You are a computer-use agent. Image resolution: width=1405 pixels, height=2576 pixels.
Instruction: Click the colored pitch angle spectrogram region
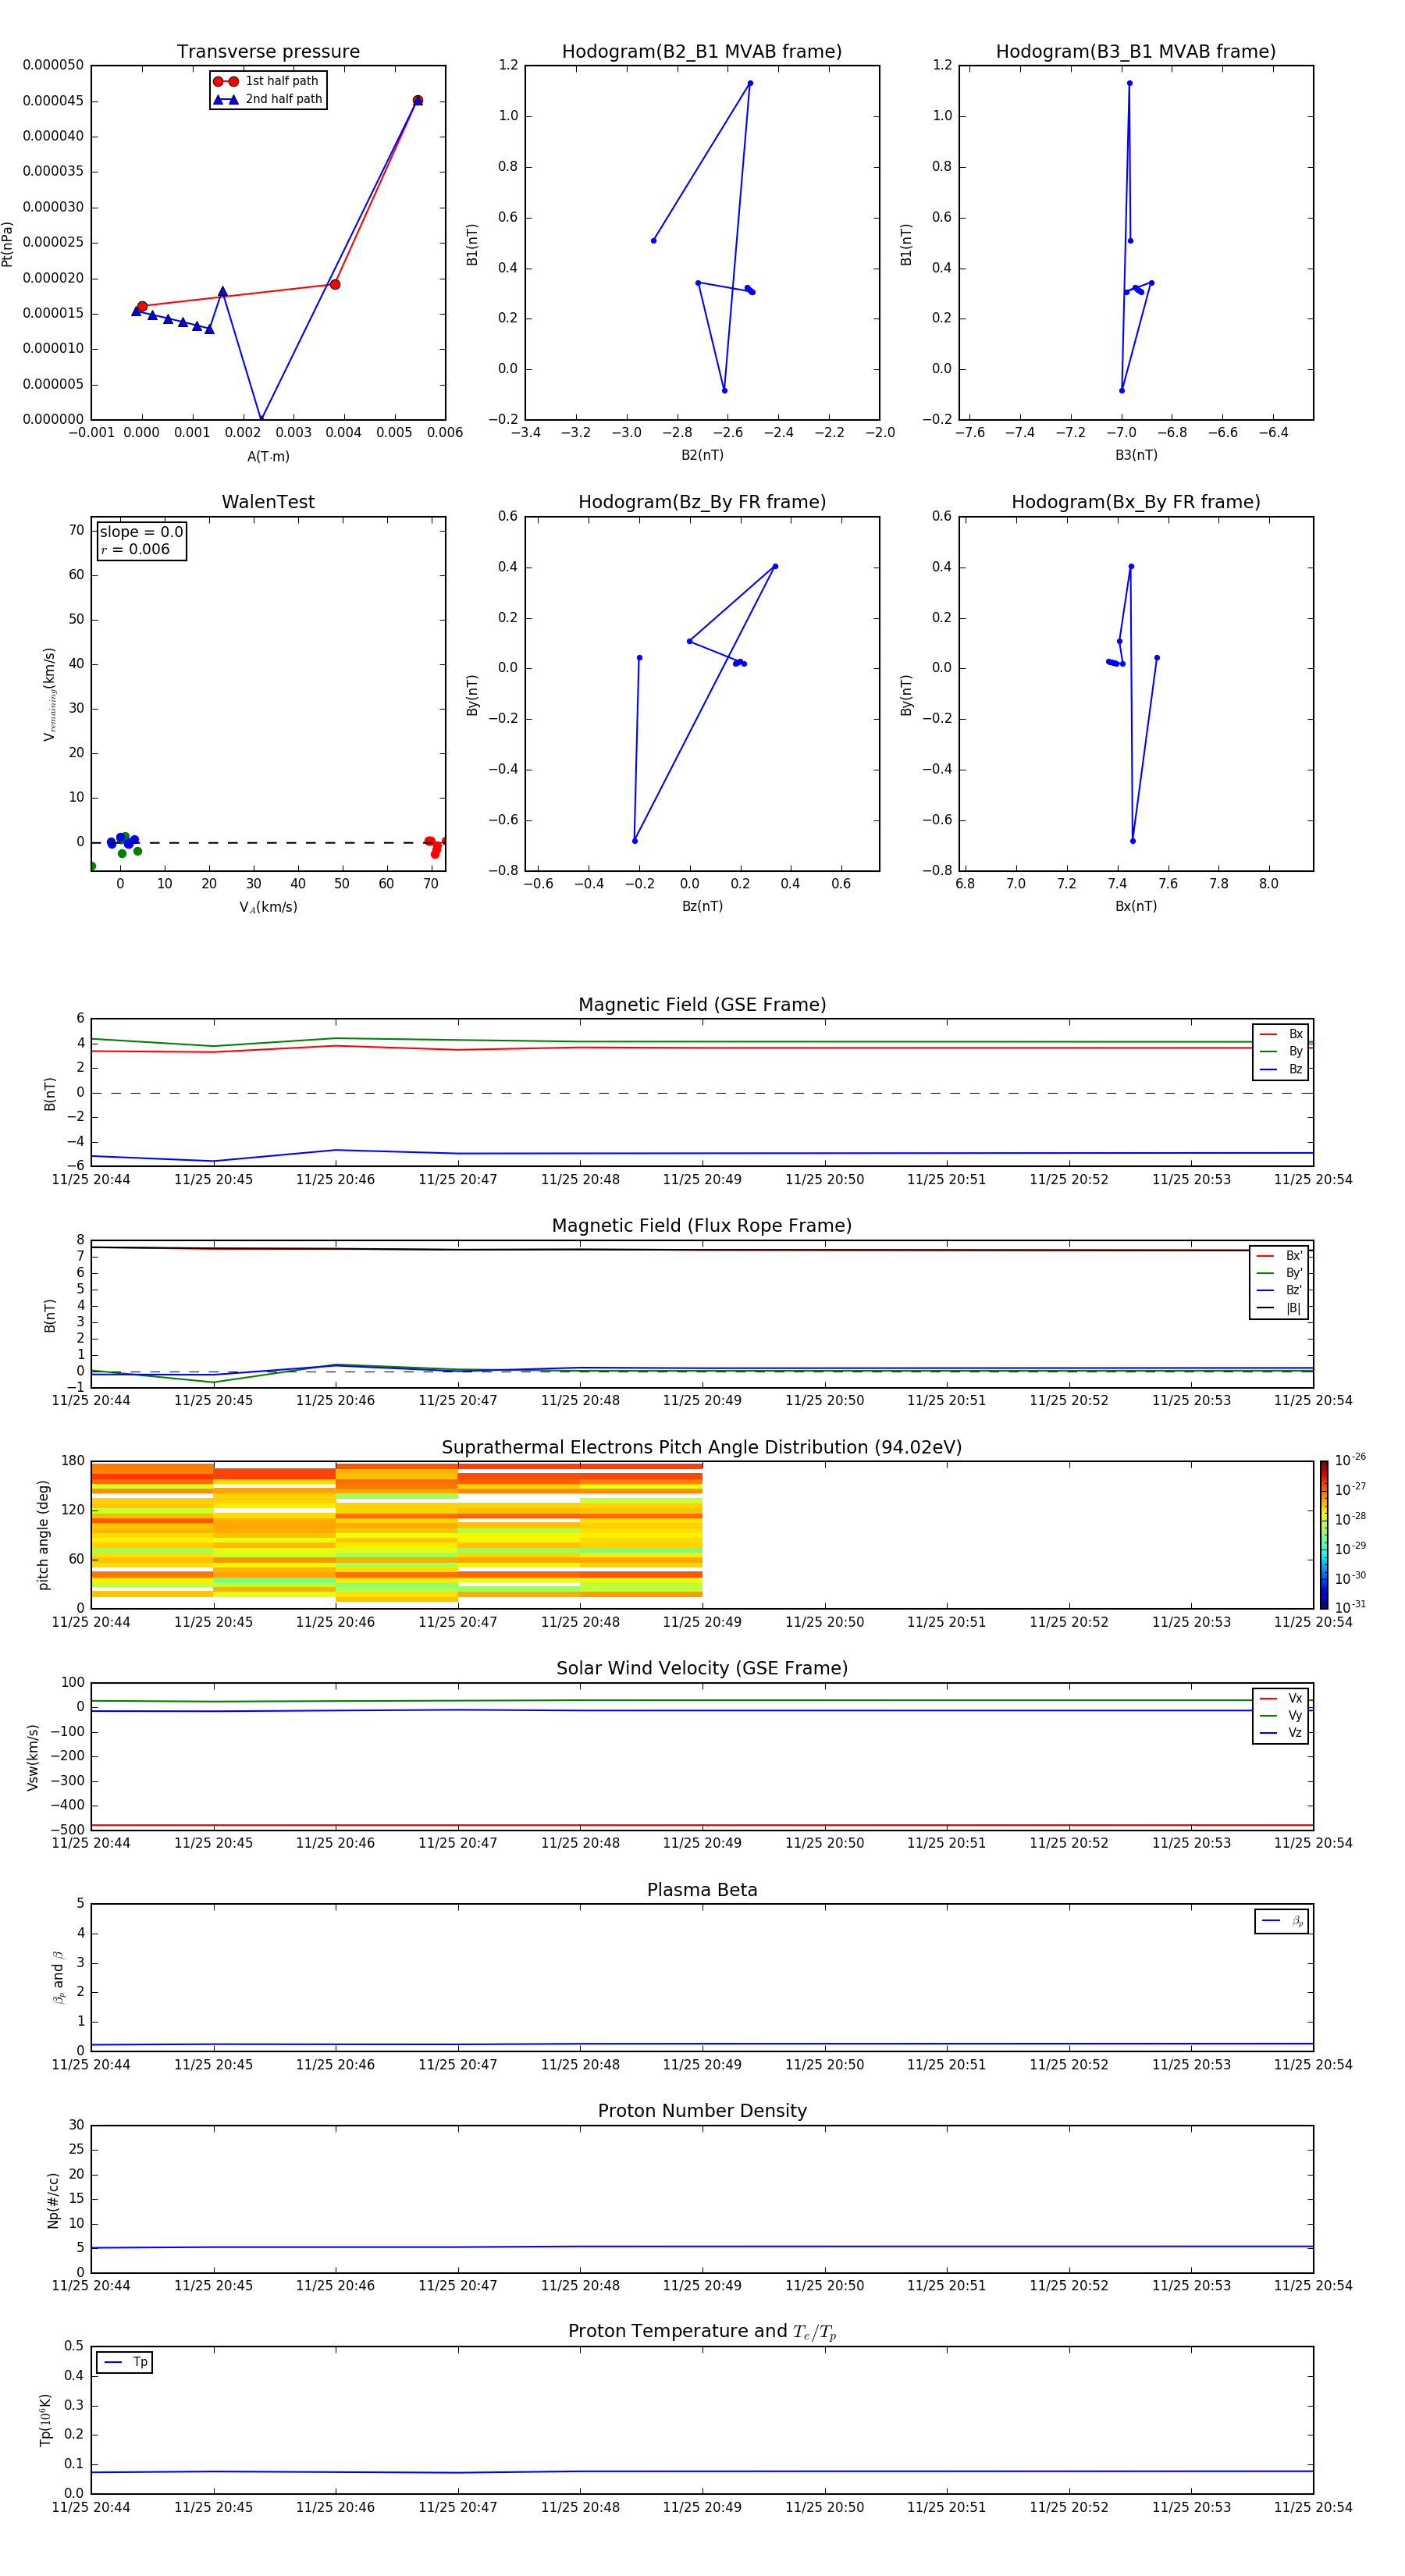397,1533
